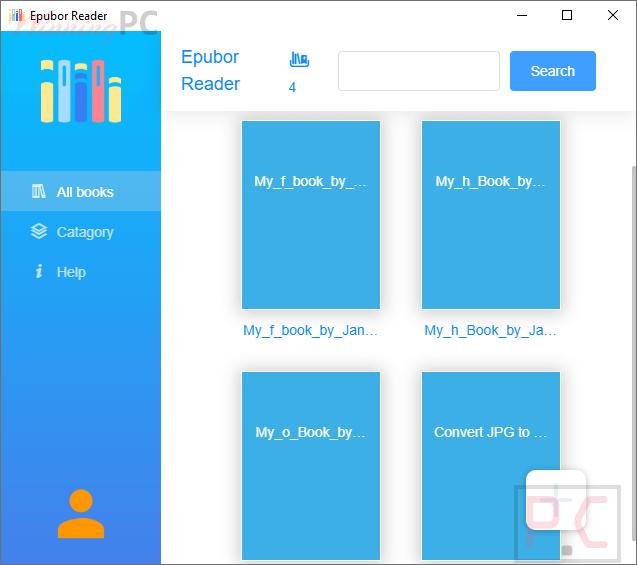Minimize the Epubor Reader window
Viewport: 637px width, 565px height.
tap(522, 15)
